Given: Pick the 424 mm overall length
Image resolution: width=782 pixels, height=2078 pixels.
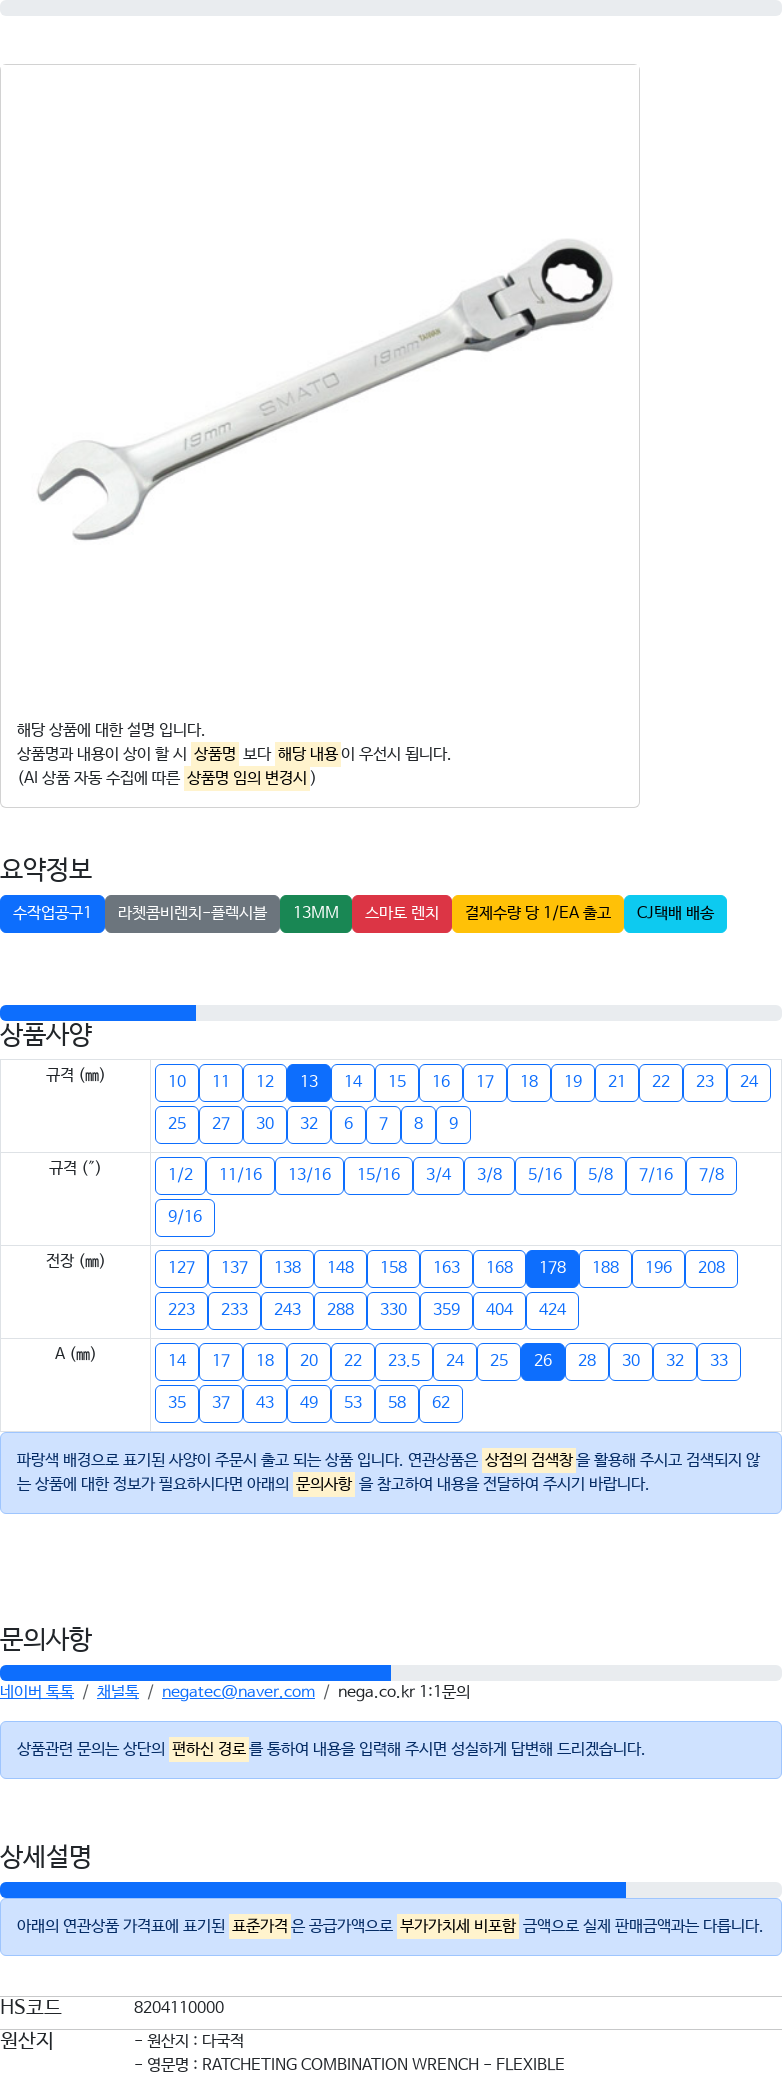Looking at the screenshot, I should tap(553, 1310).
